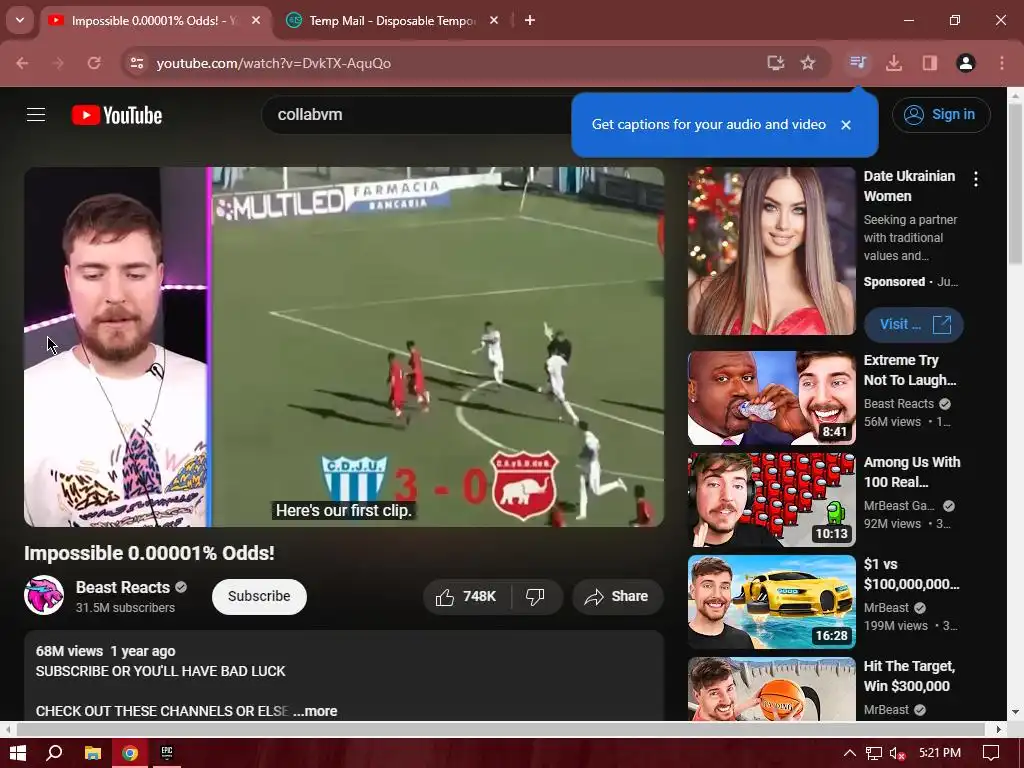1024x768 pixels.
Task: Open Windows taskbar search
Action: pyautogui.click(x=55, y=753)
